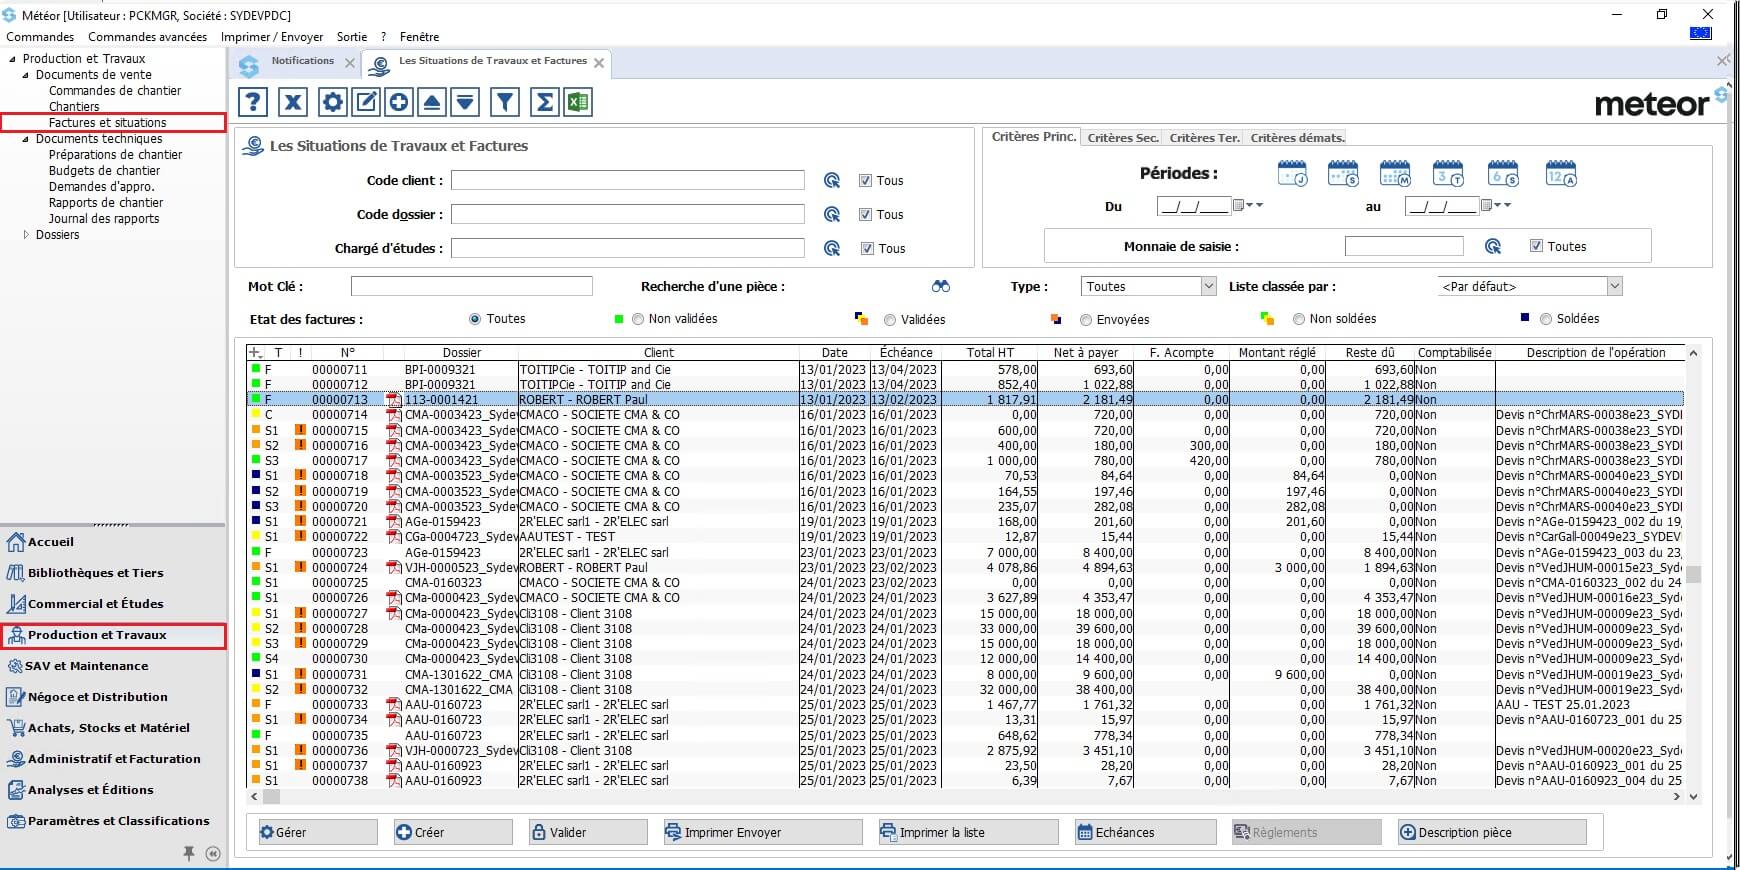The height and width of the screenshot is (870, 1740).
Task: Open the PDF icon on row 00000713
Action: click(394, 400)
